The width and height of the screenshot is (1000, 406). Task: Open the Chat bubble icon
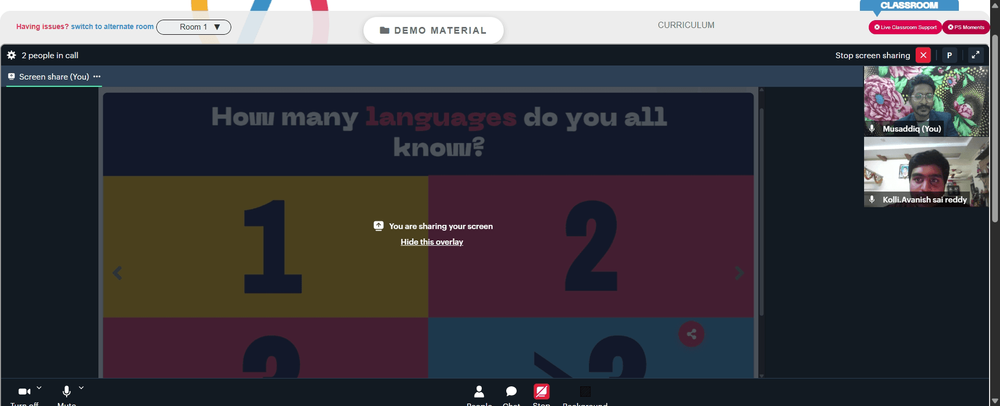click(x=511, y=391)
